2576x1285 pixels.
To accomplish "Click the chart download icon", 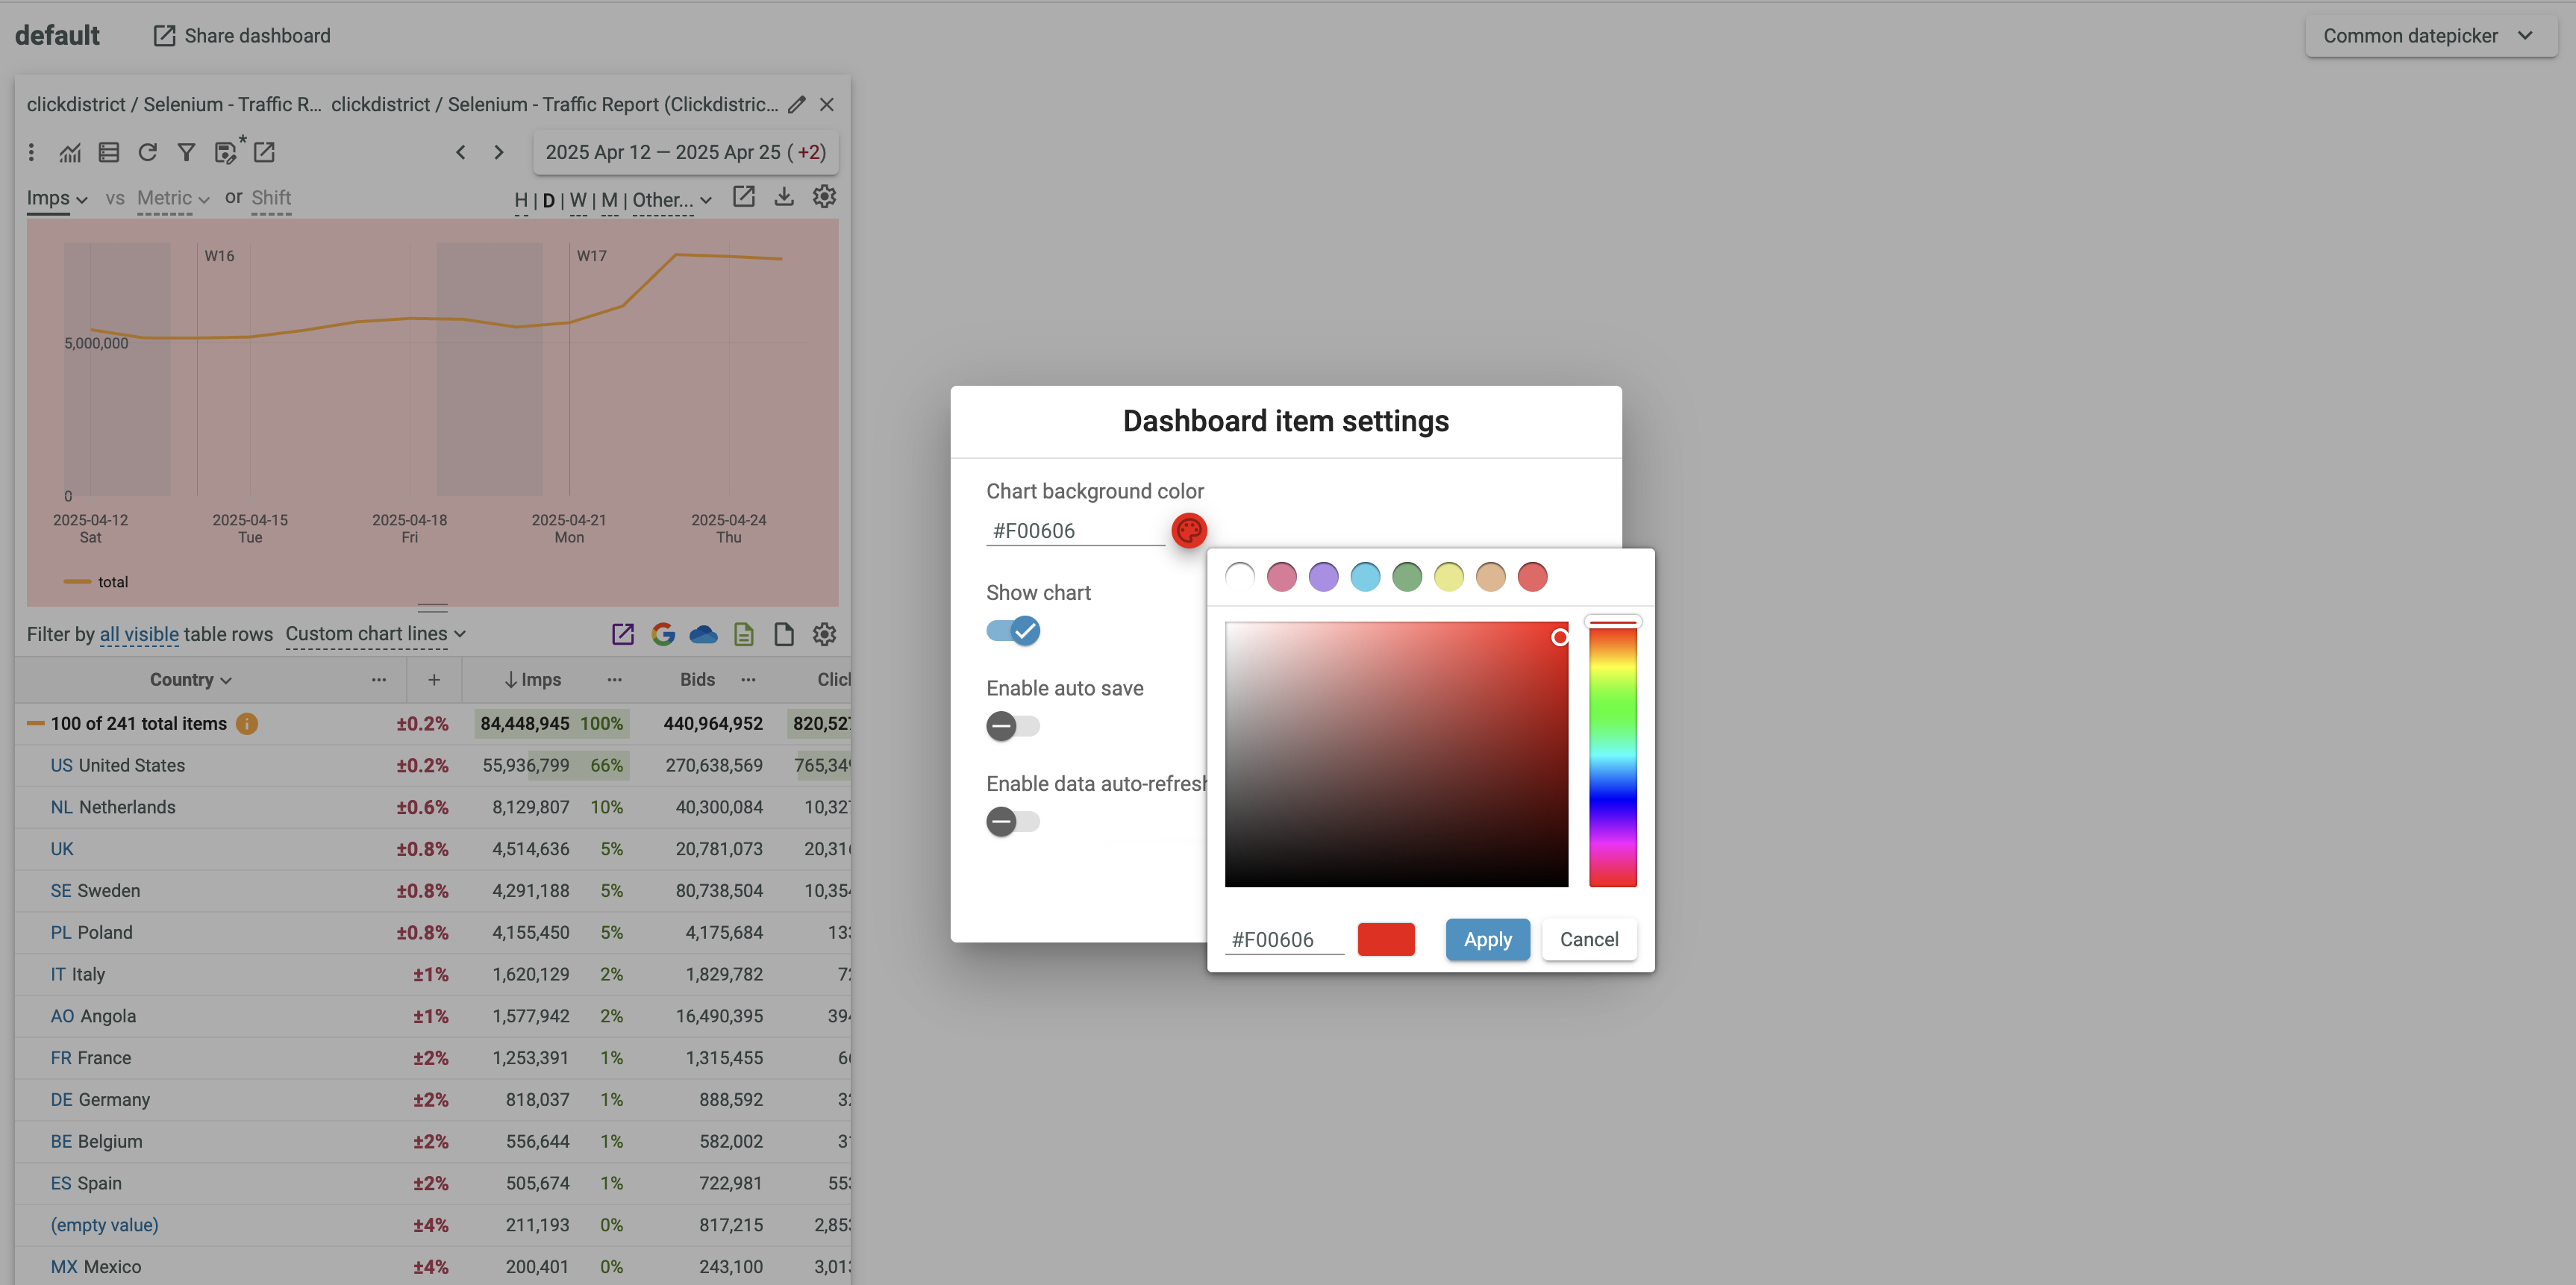I will click(784, 197).
